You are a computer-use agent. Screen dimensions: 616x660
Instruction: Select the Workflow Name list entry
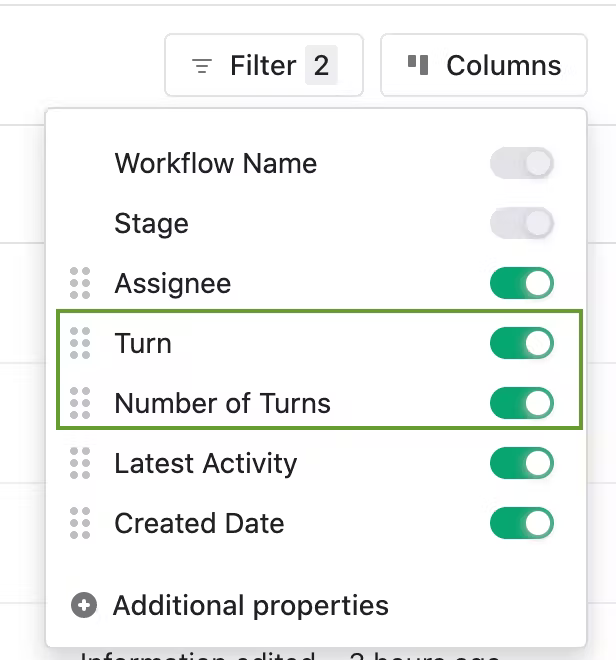(x=216, y=163)
